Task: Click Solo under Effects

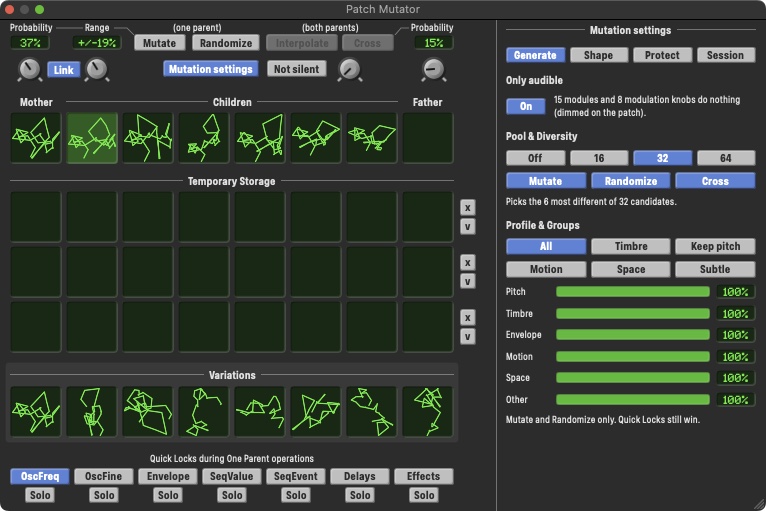Action: point(424,495)
